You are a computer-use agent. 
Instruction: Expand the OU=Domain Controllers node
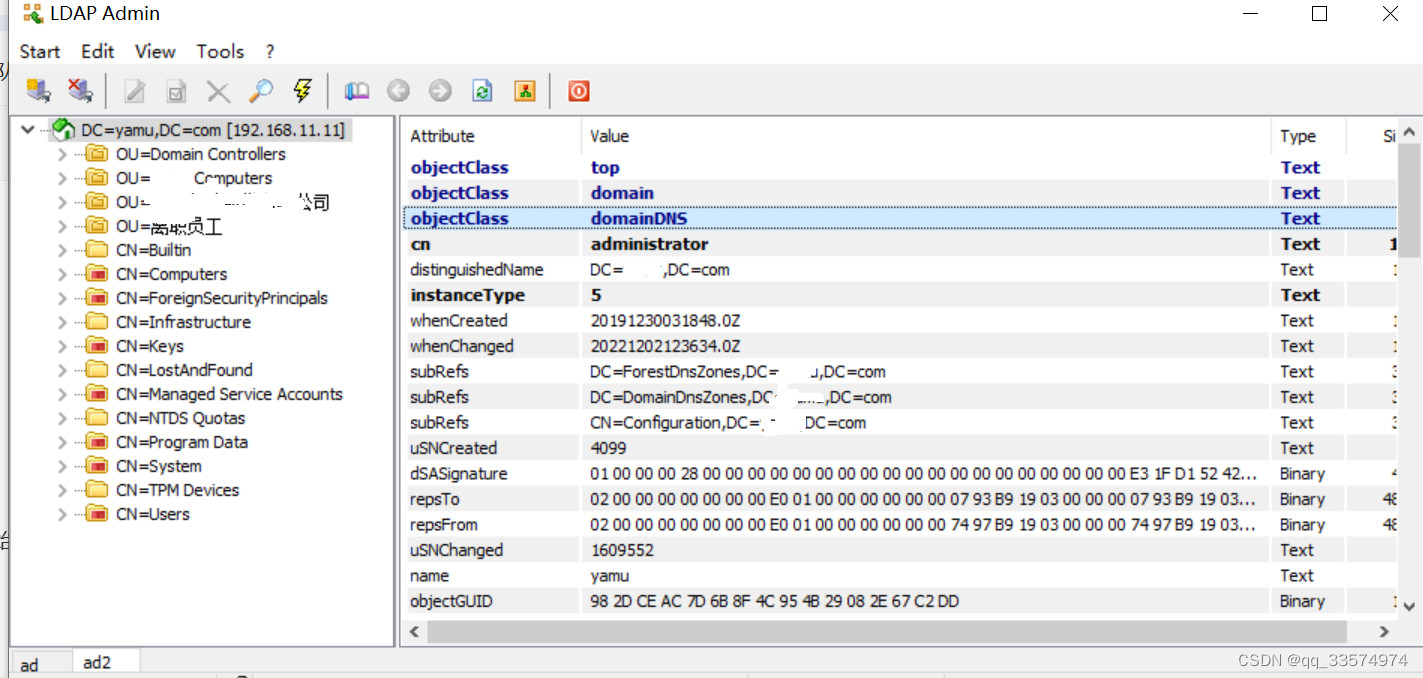click(x=60, y=154)
